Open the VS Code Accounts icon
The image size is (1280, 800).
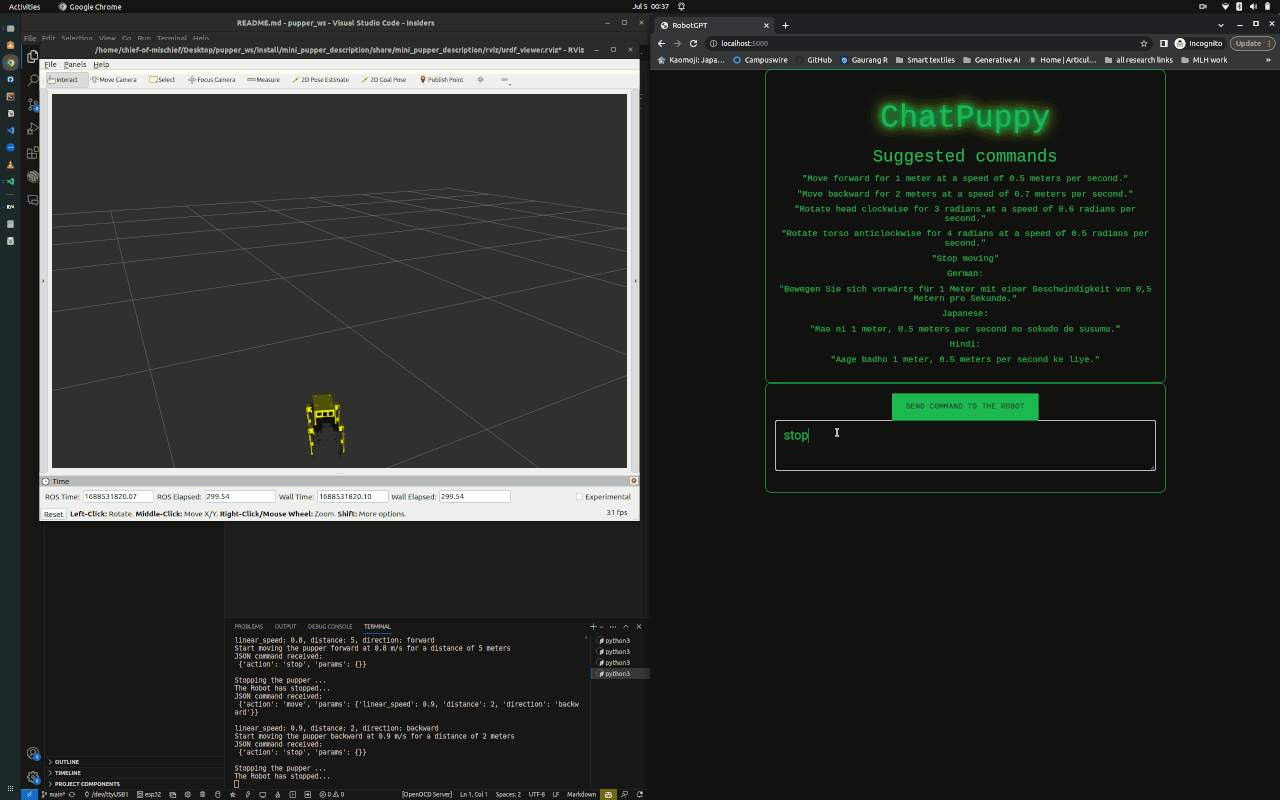coord(33,754)
